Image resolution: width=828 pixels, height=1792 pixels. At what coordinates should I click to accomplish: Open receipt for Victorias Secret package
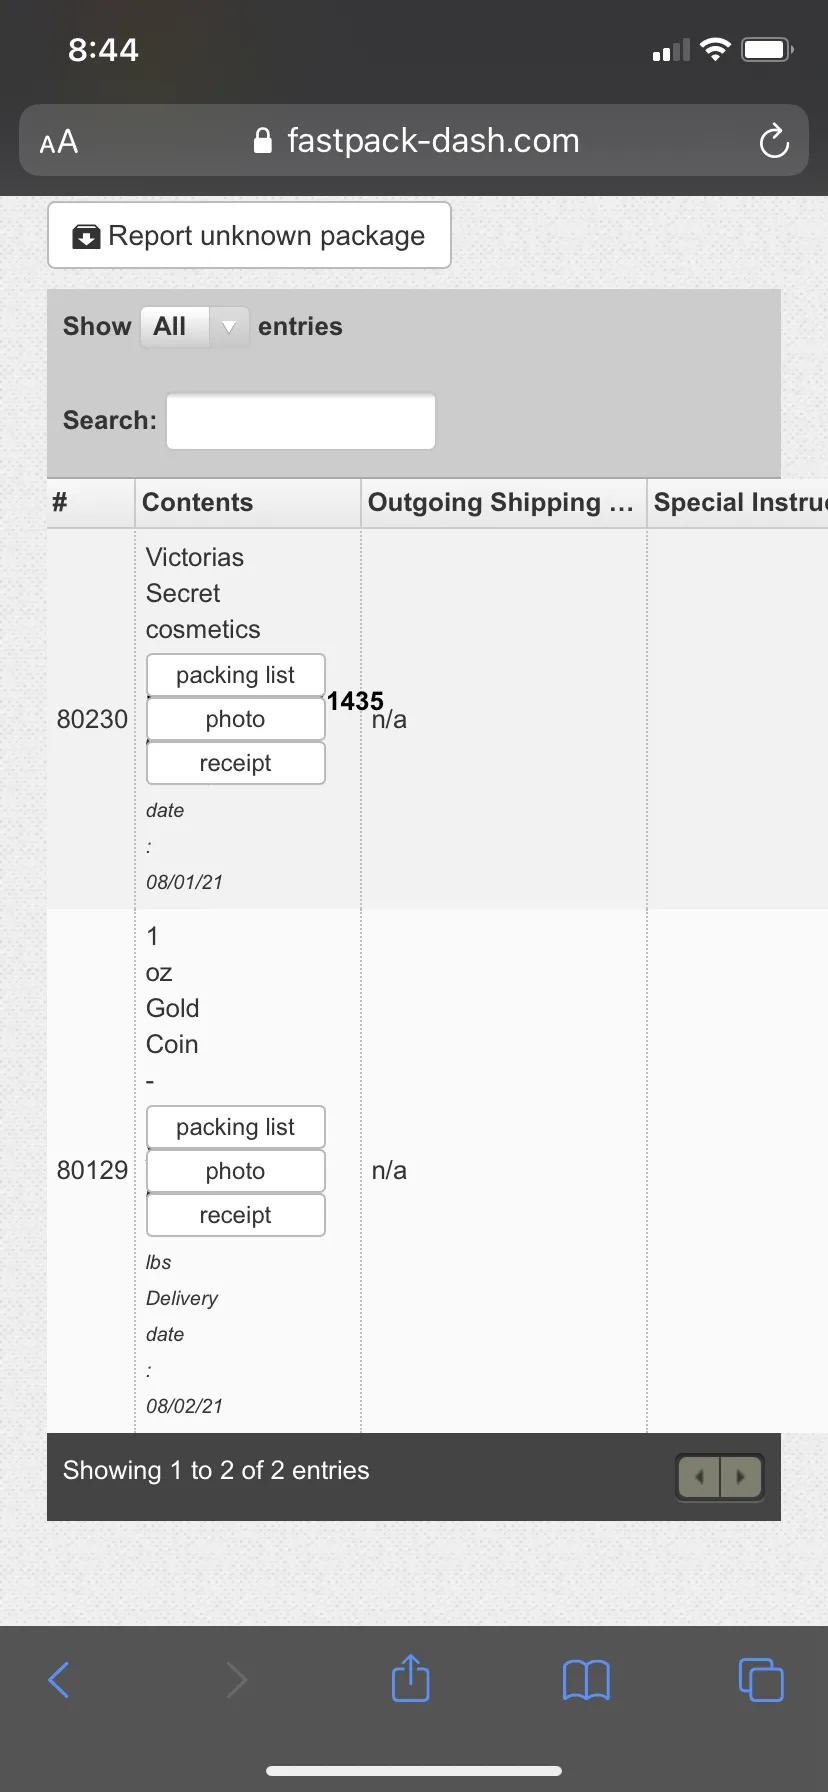pos(236,763)
